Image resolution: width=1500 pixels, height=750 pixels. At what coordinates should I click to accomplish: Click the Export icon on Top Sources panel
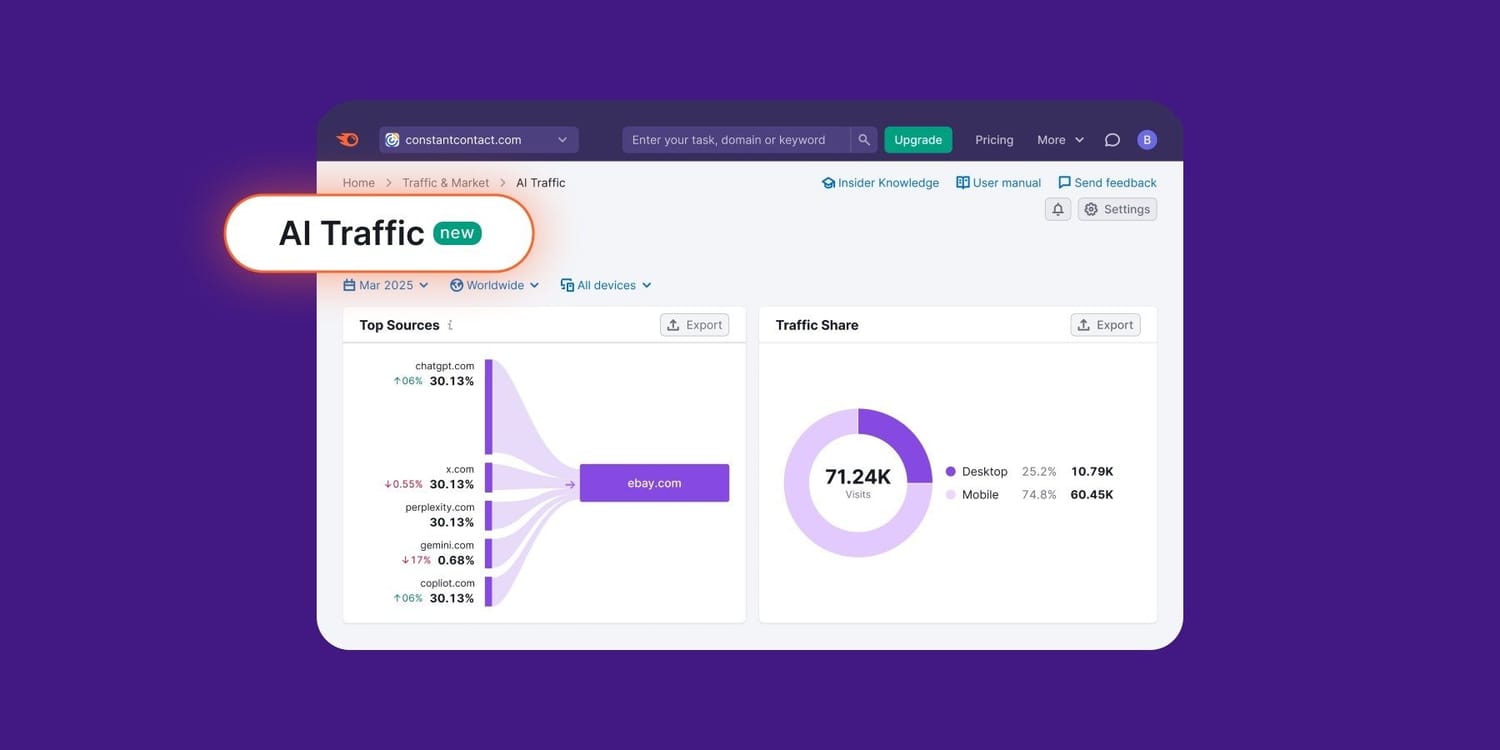point(674,324)
